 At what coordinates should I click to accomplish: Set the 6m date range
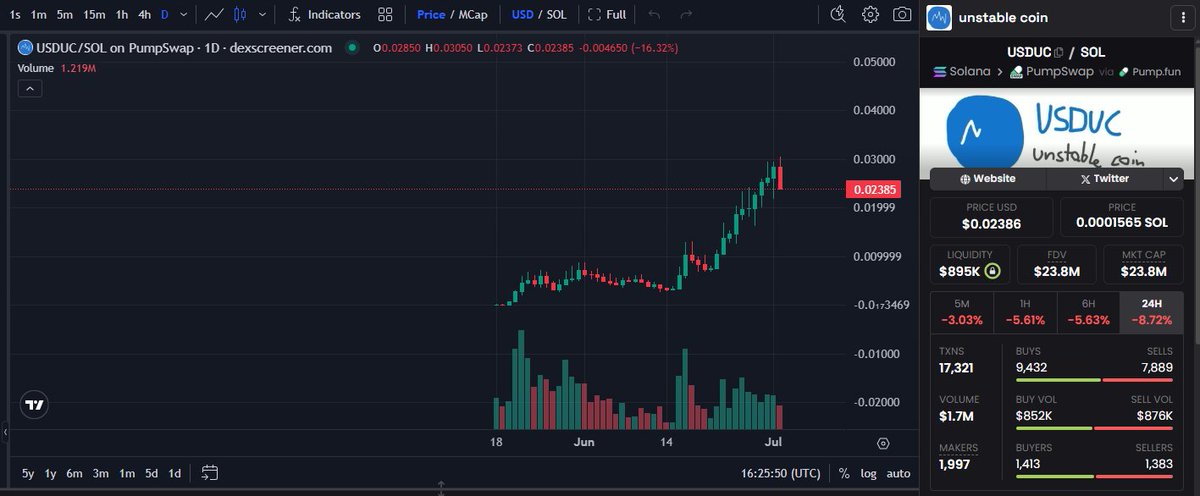75,473
